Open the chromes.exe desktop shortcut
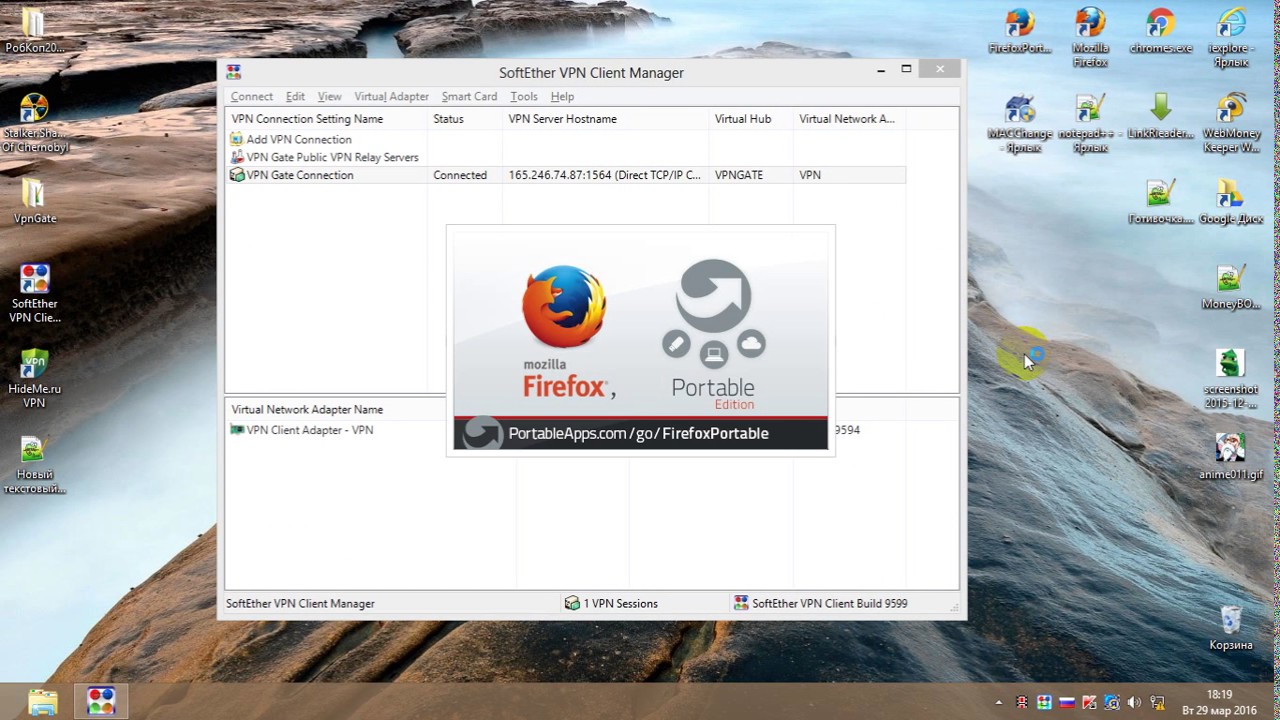Image resolution: width=1280 pixels, height=720 pixels. (x=1161, y=31)
